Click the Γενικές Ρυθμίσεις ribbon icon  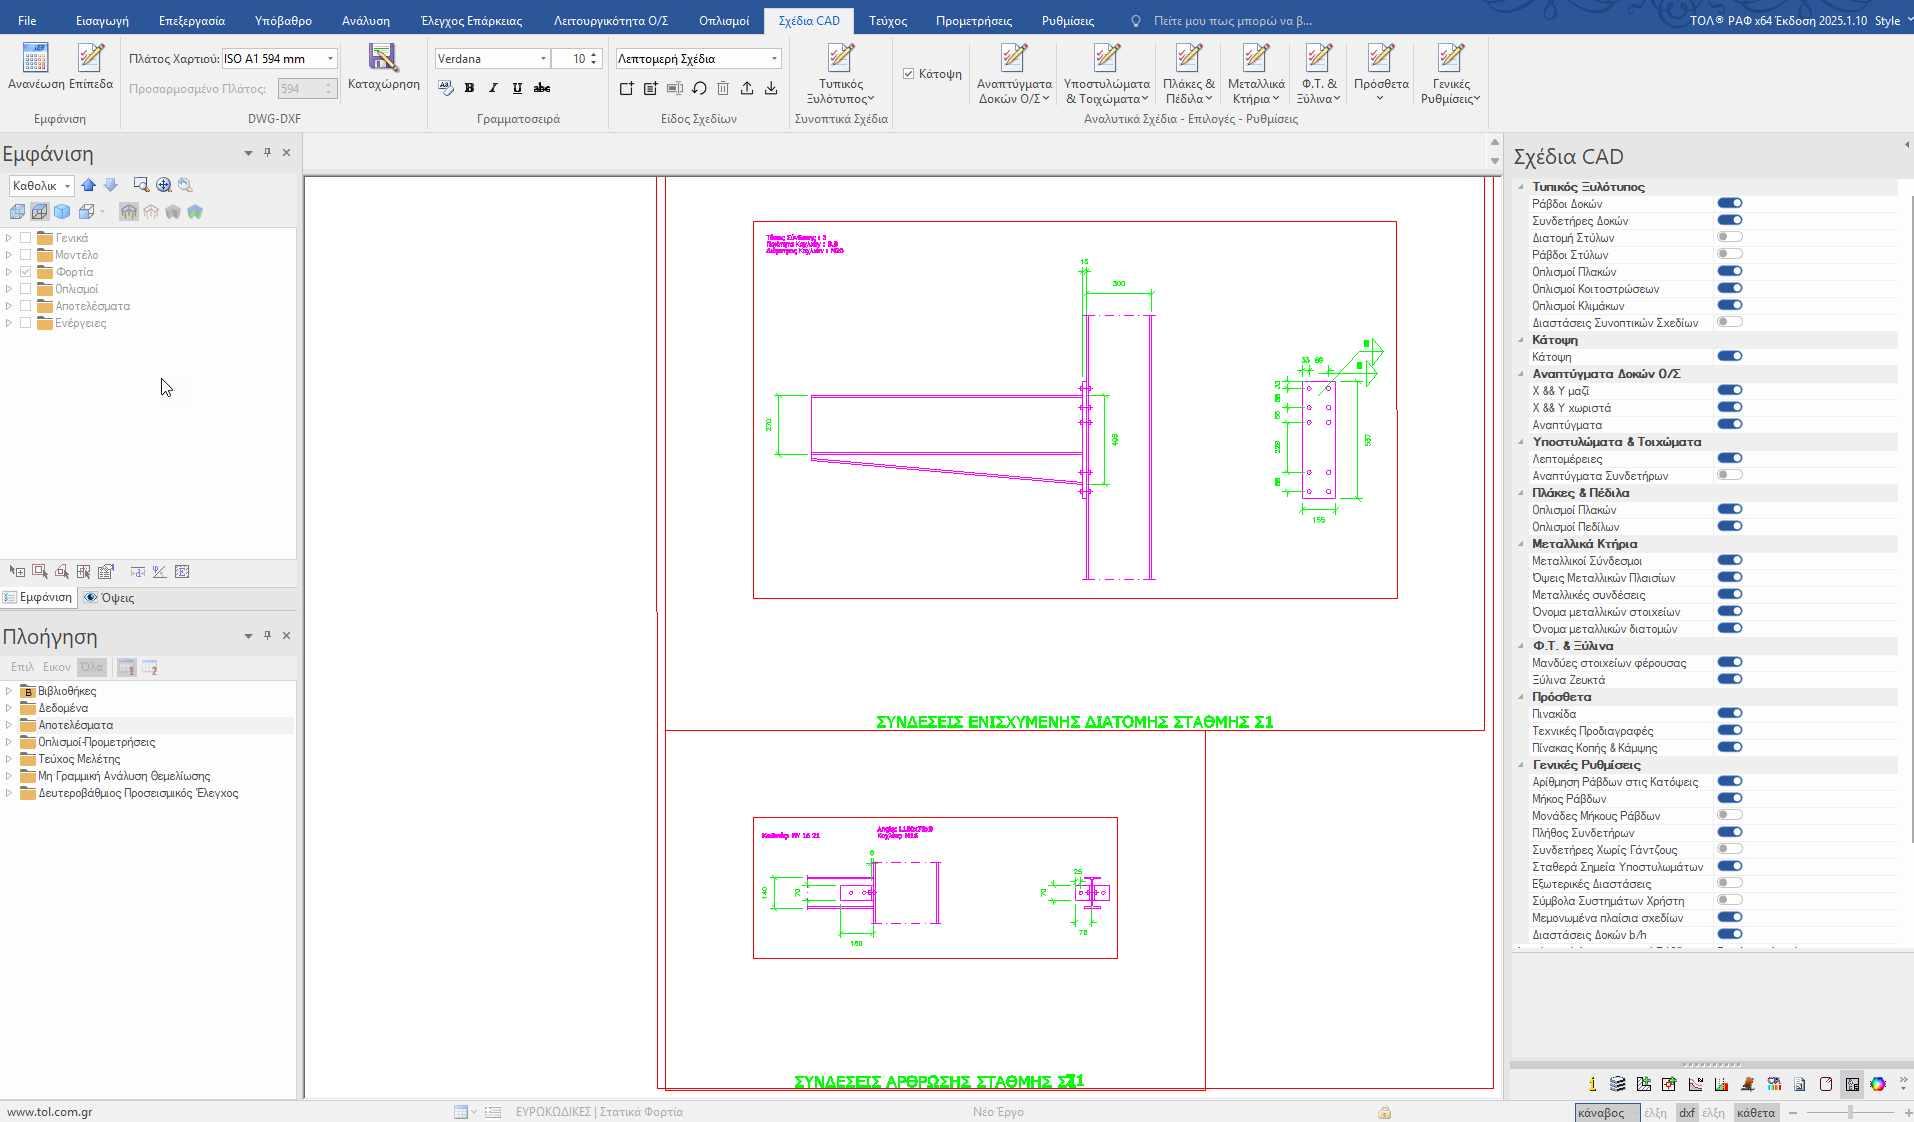1450,74
